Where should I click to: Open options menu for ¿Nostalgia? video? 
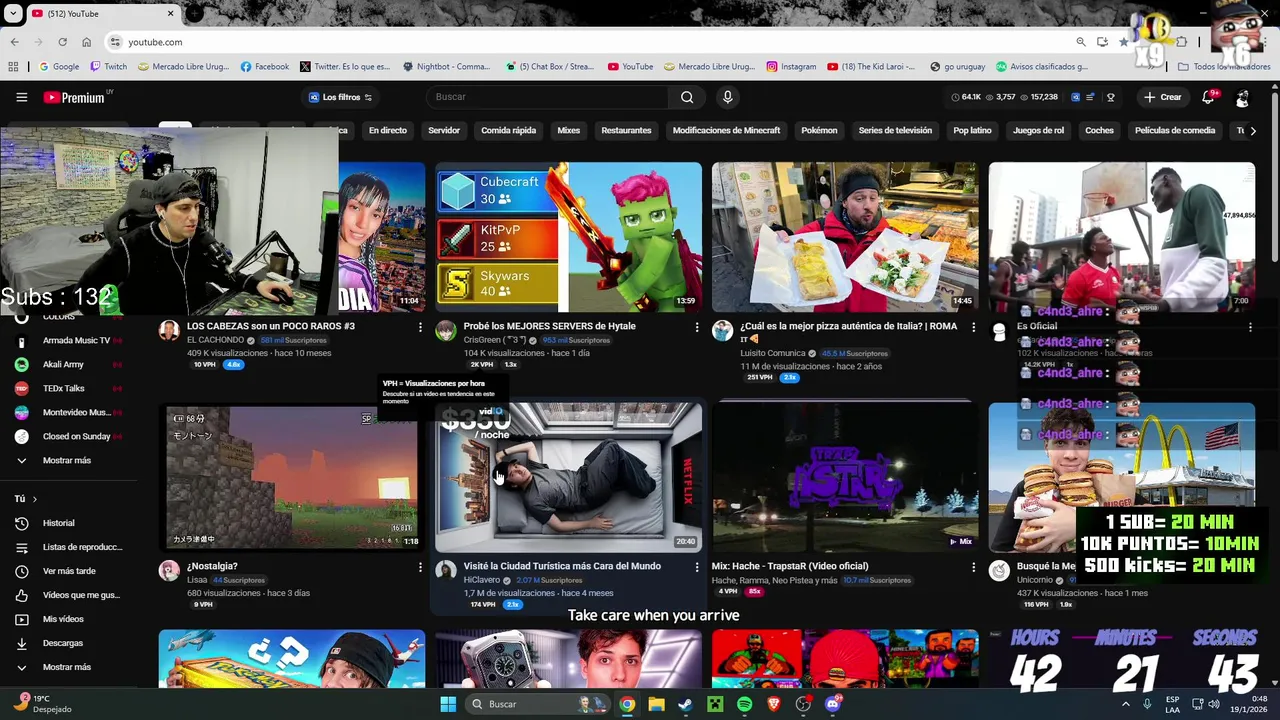420,567
